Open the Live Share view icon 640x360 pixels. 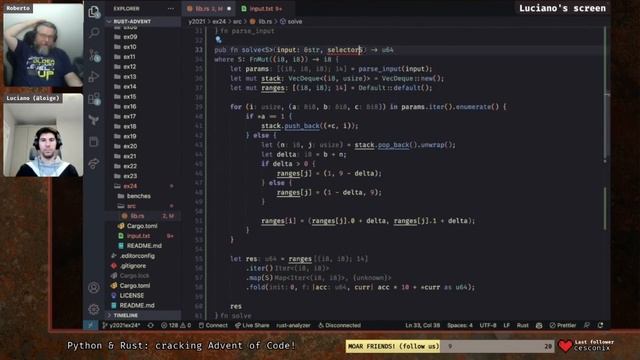click(x=94, y=164)
